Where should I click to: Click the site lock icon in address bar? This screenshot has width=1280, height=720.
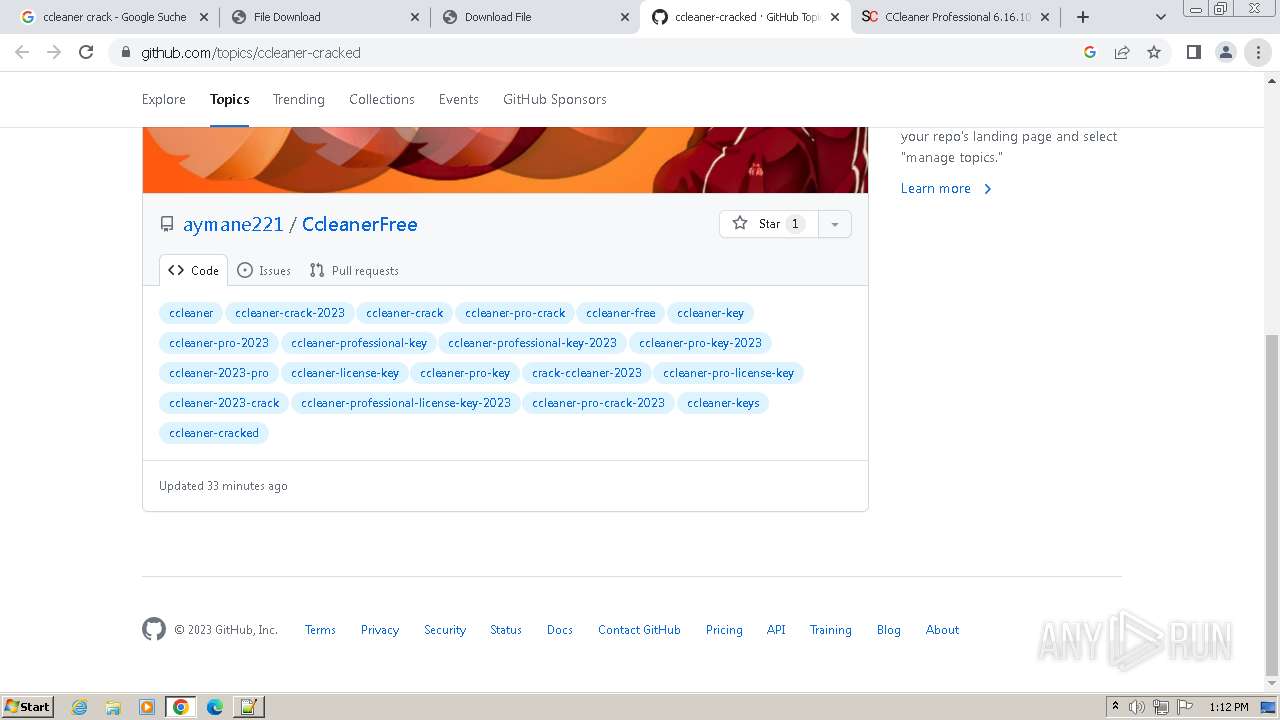tap(125, 52)
